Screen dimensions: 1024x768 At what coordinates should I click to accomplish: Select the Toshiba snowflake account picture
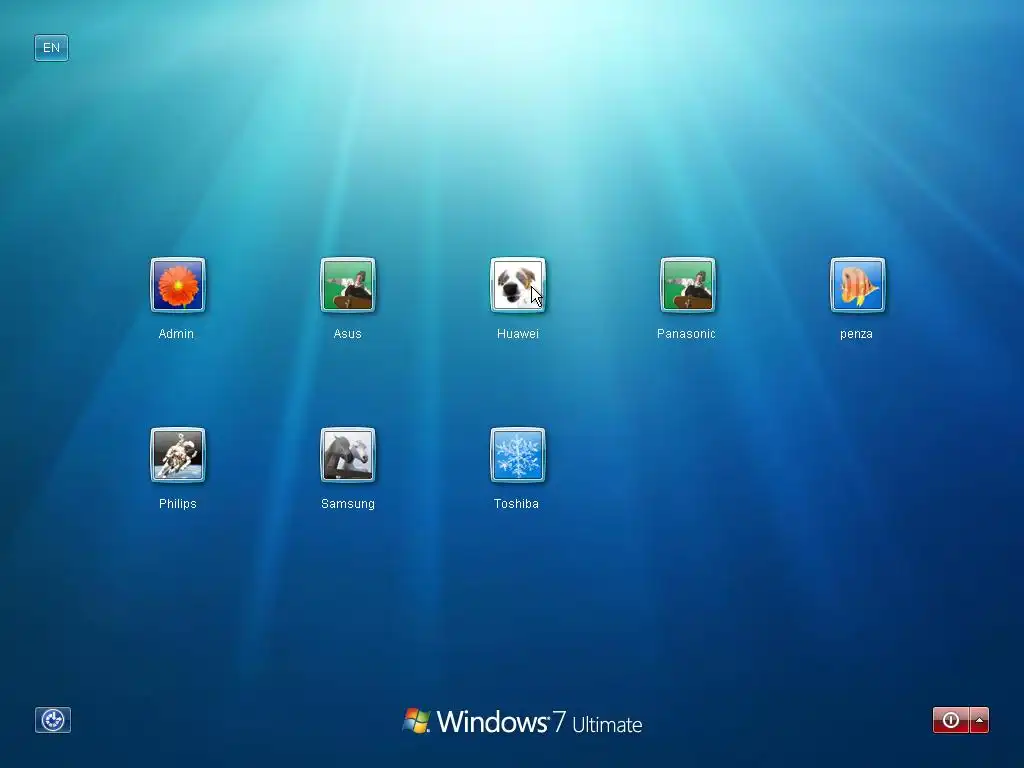(x=517, y=455)
